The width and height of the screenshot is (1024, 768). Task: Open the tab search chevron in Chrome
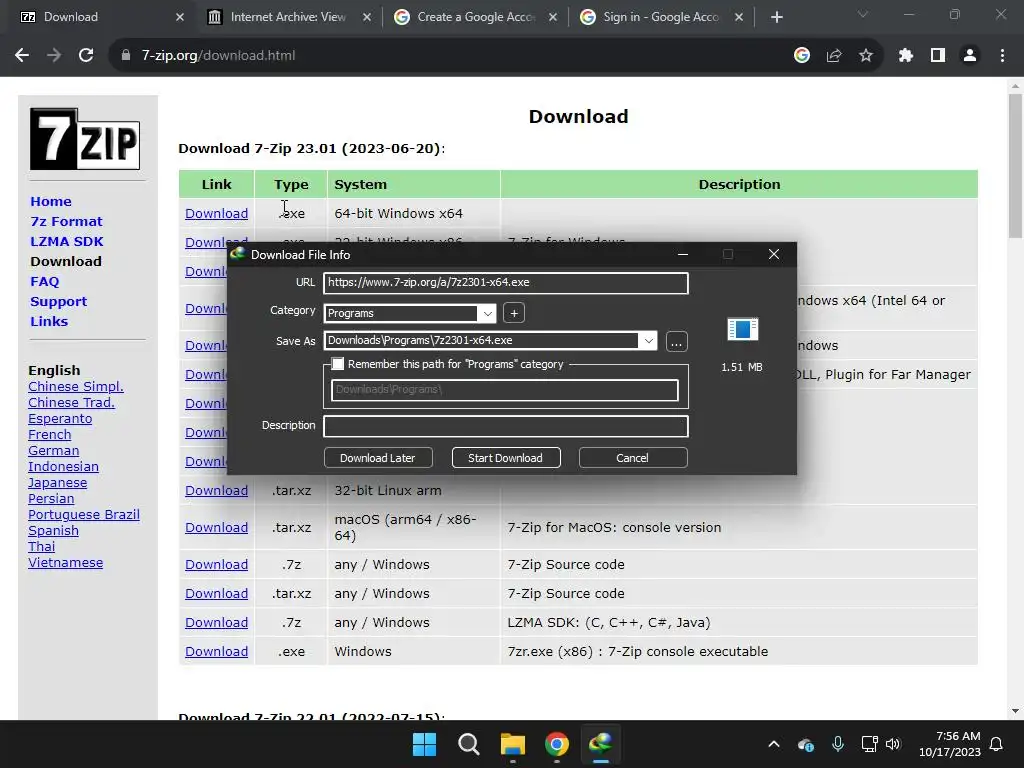(x=863, y=14)
